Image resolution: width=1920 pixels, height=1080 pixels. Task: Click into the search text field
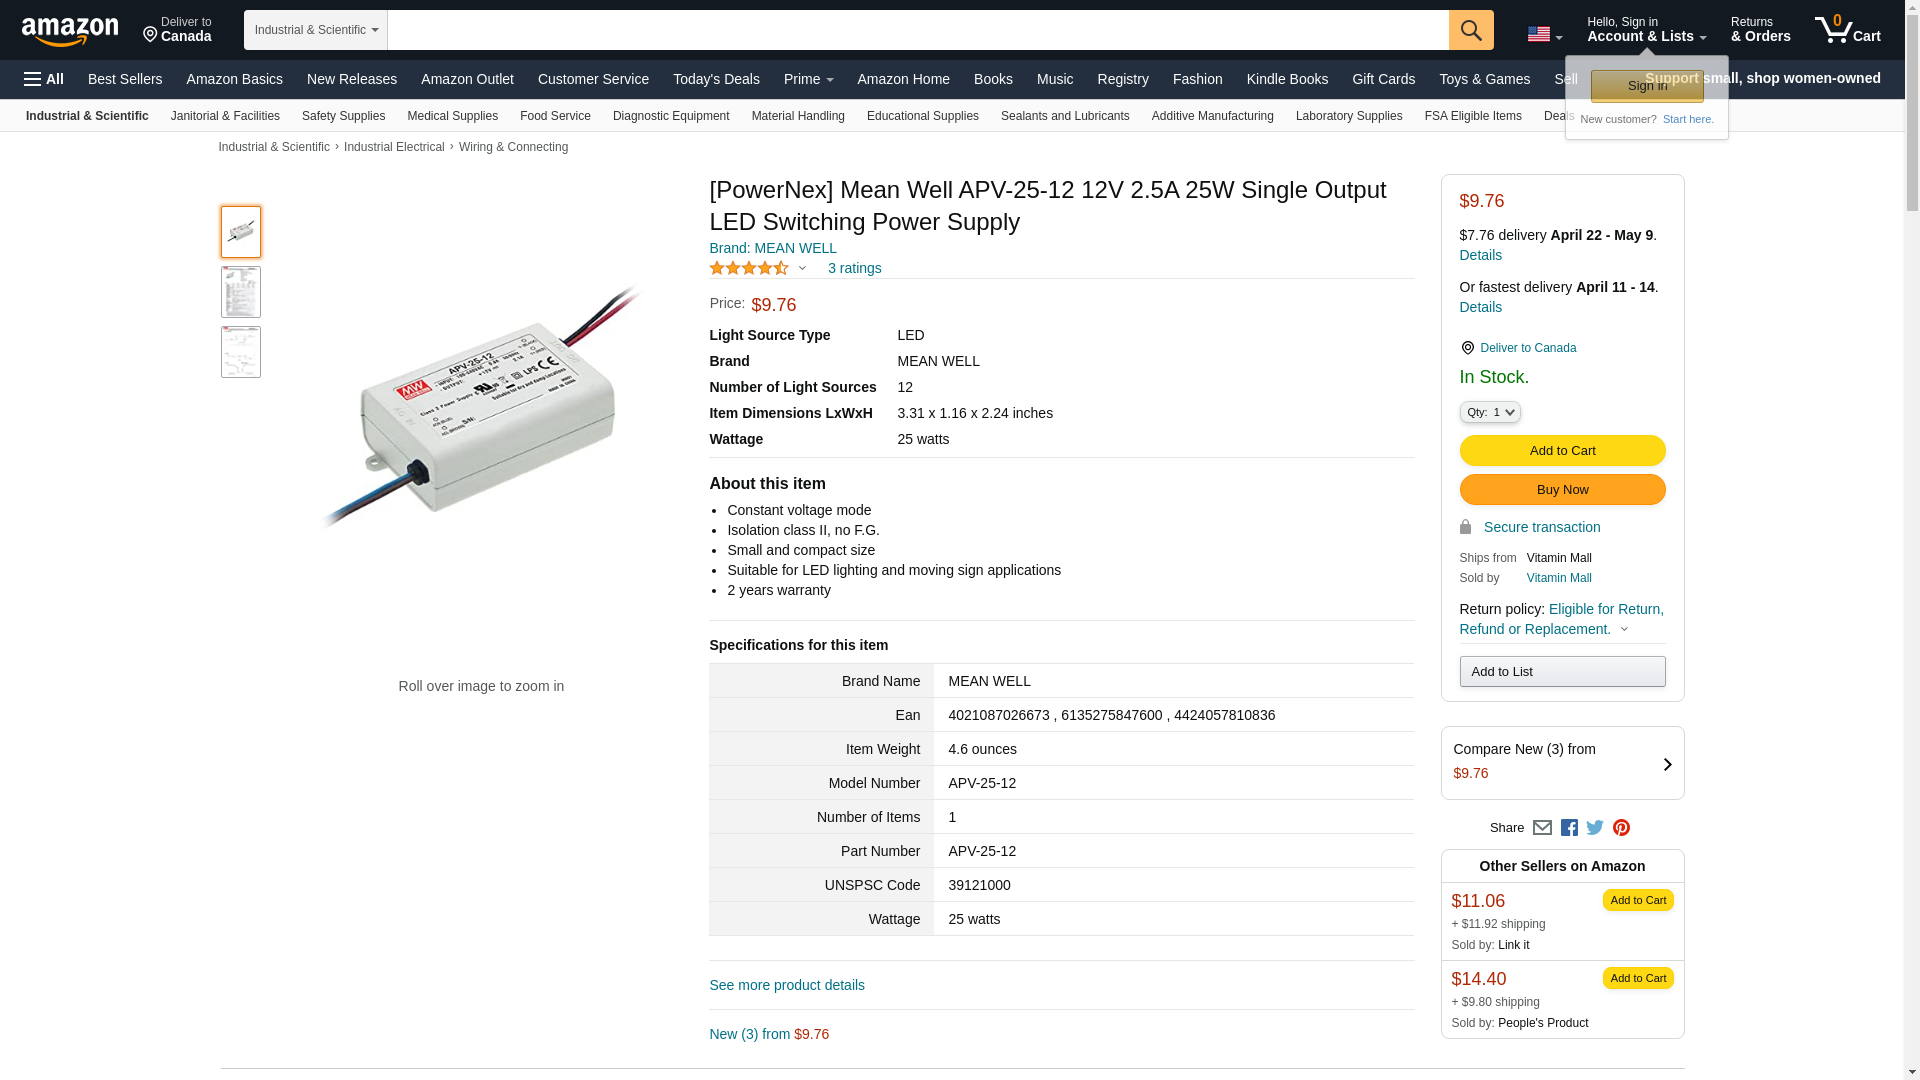pyautogui.click(x=917, y=30)
